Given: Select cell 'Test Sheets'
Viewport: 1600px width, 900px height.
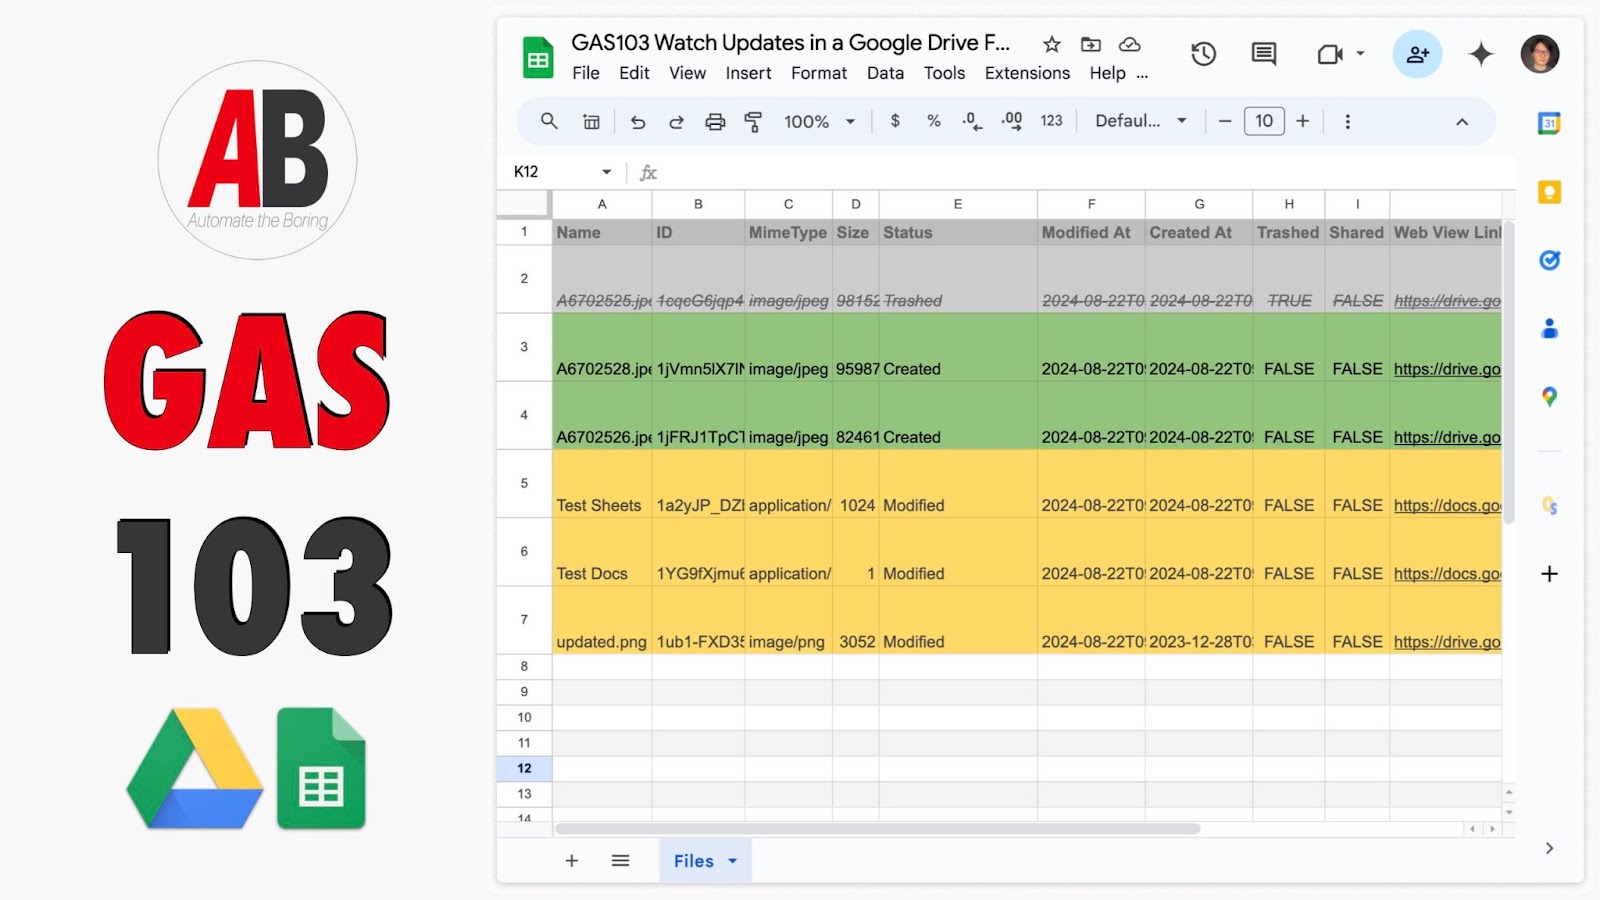Looking at the screenshot, I should (602, 484).
